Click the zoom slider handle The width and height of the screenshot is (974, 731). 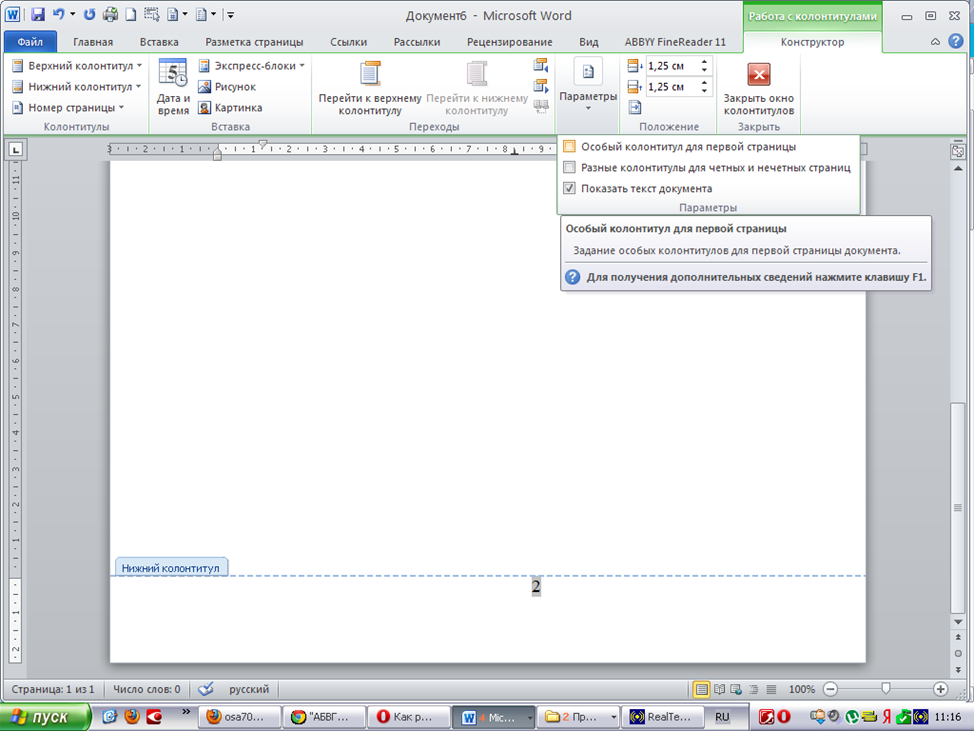pyautogui.click(x=886, y=689)
